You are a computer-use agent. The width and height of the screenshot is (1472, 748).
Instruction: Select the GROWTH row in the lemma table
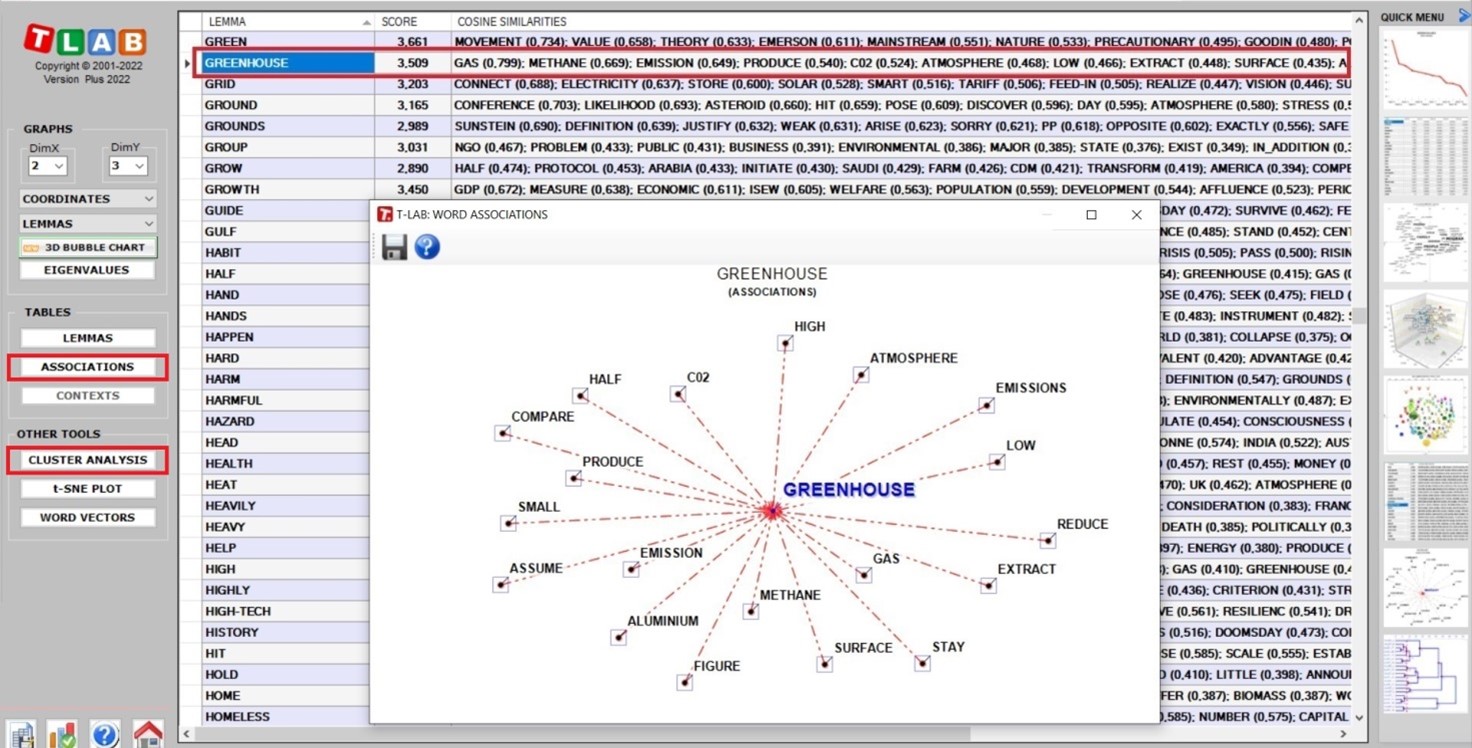pos(287,189)
